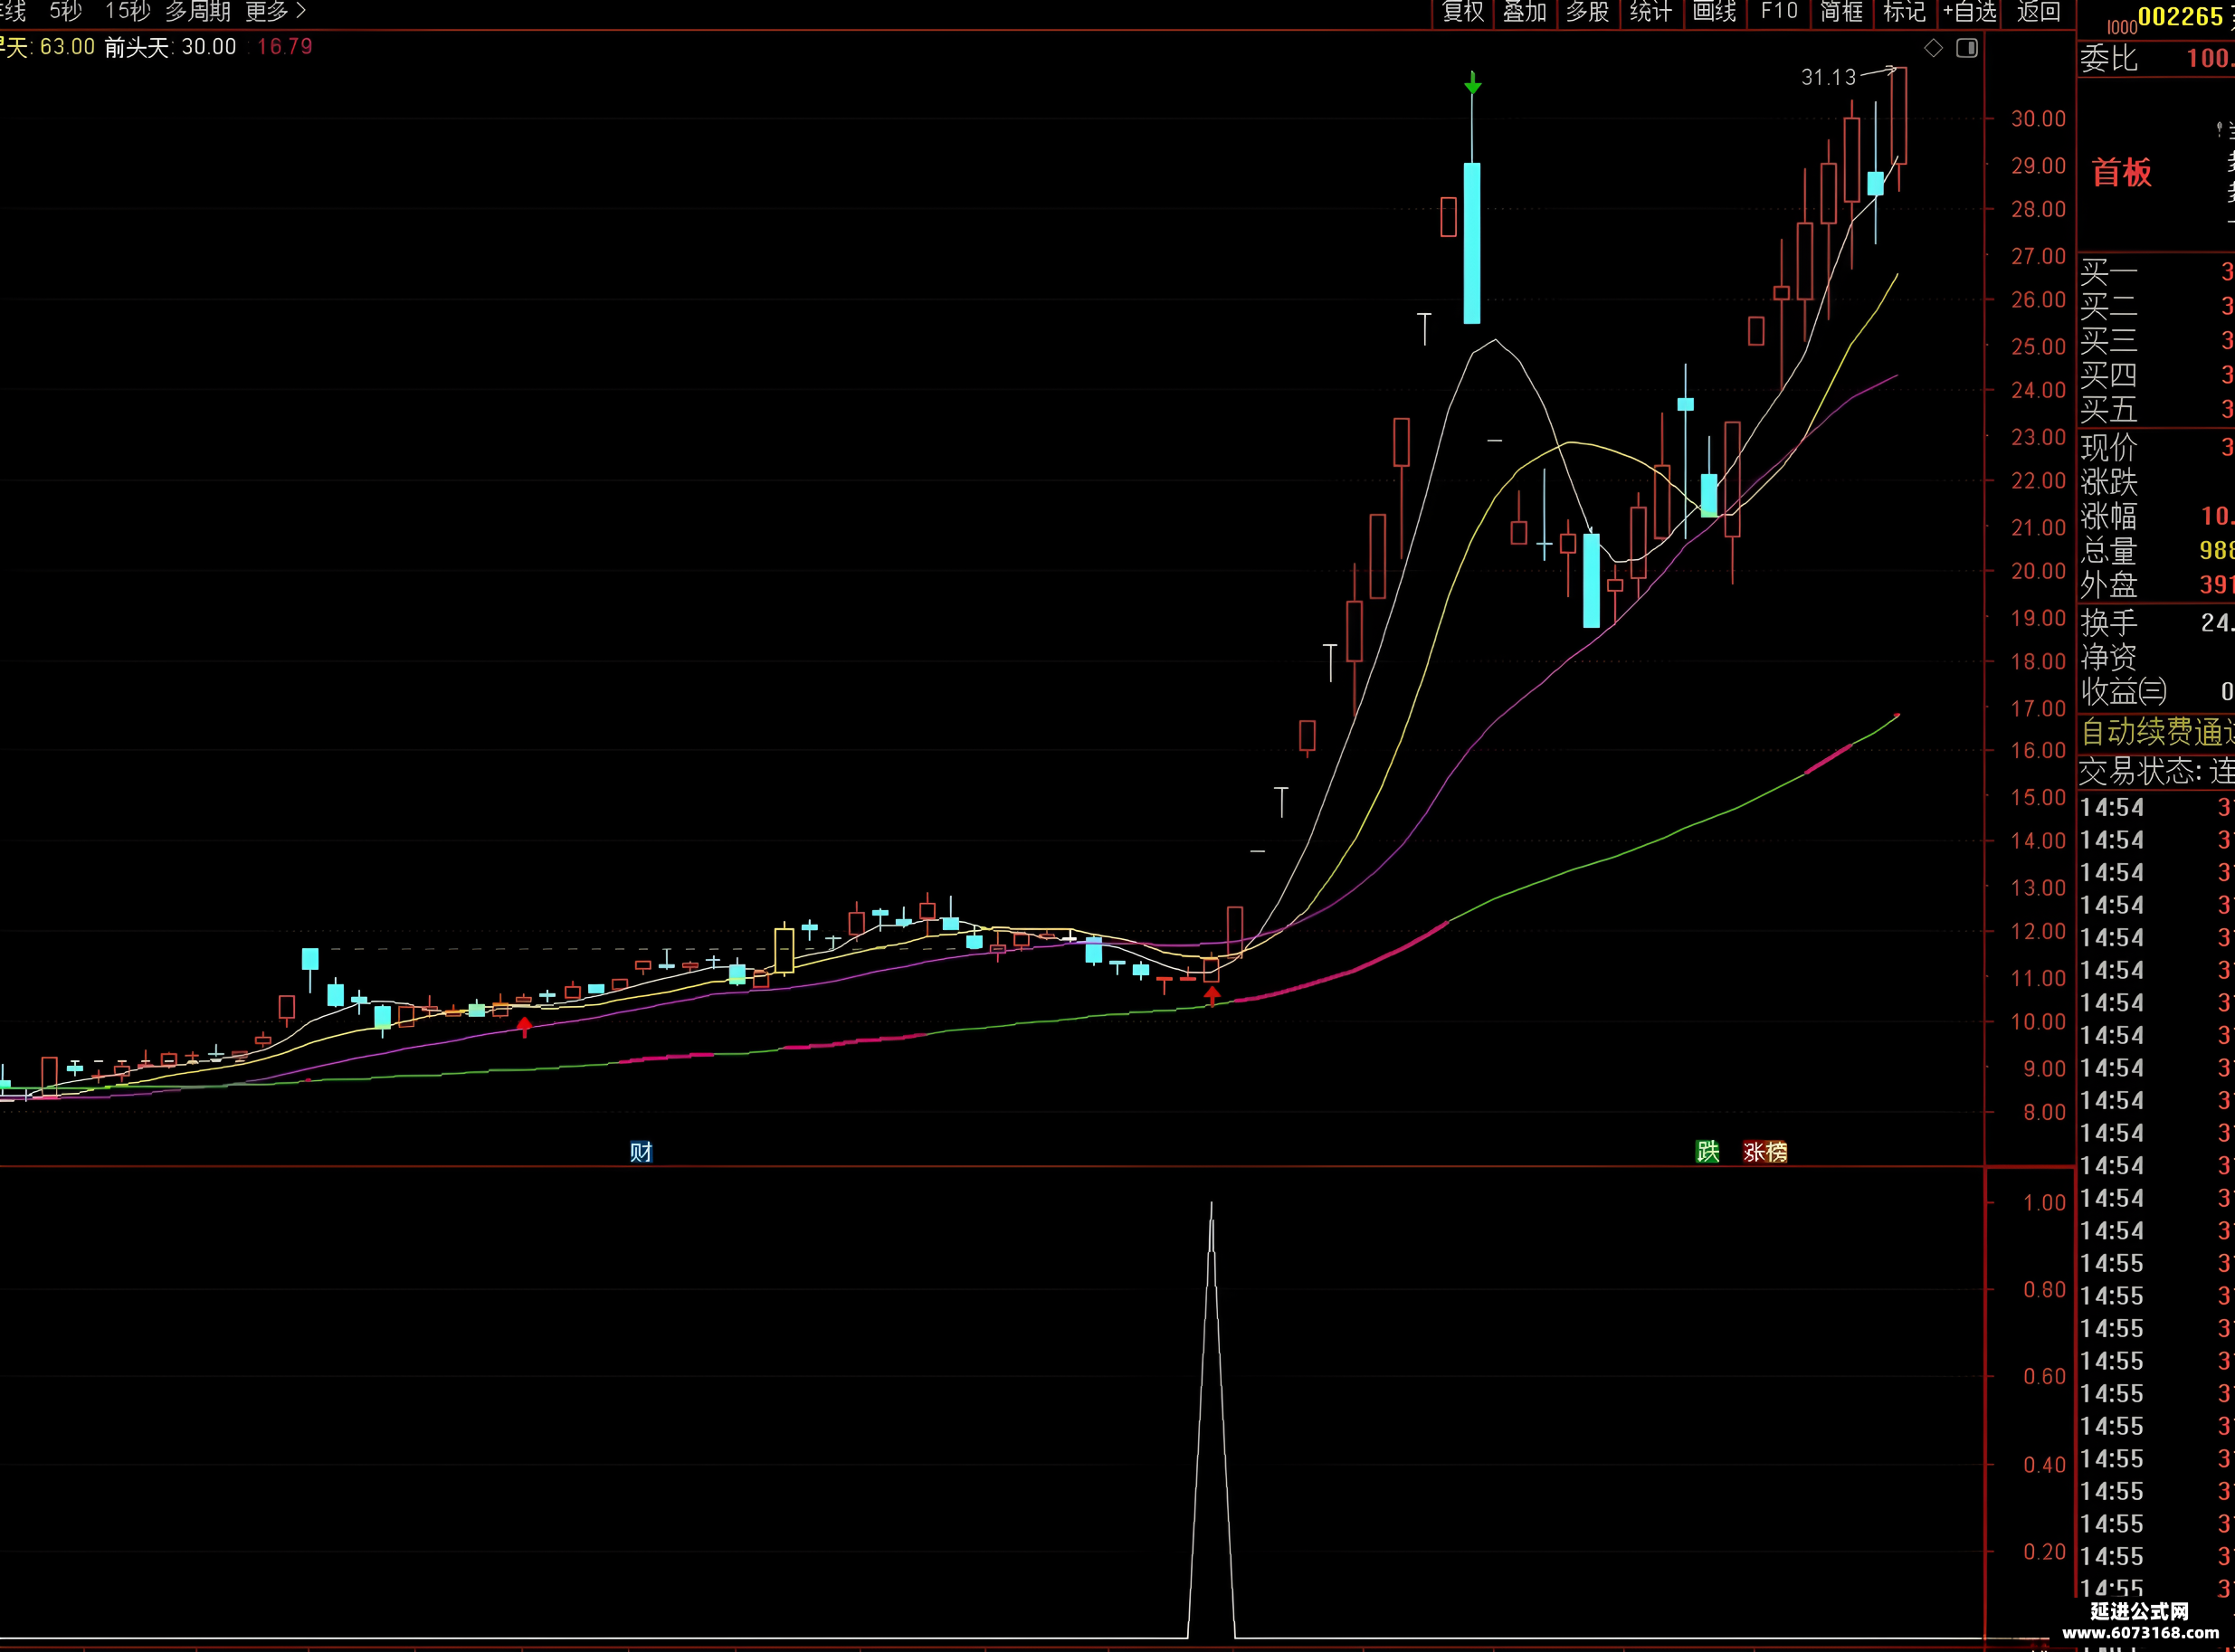
Task: Switch to the 5秒 period tab
Action: click(x=65, y=12)
